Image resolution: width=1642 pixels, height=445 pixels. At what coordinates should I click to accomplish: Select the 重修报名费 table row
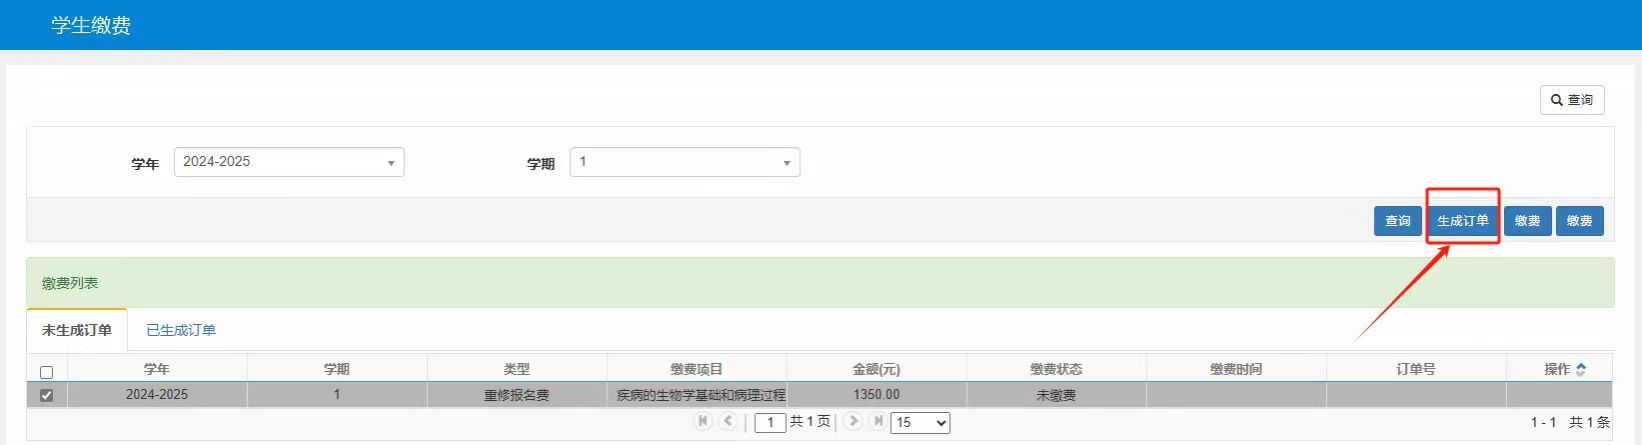coord(516,395)
